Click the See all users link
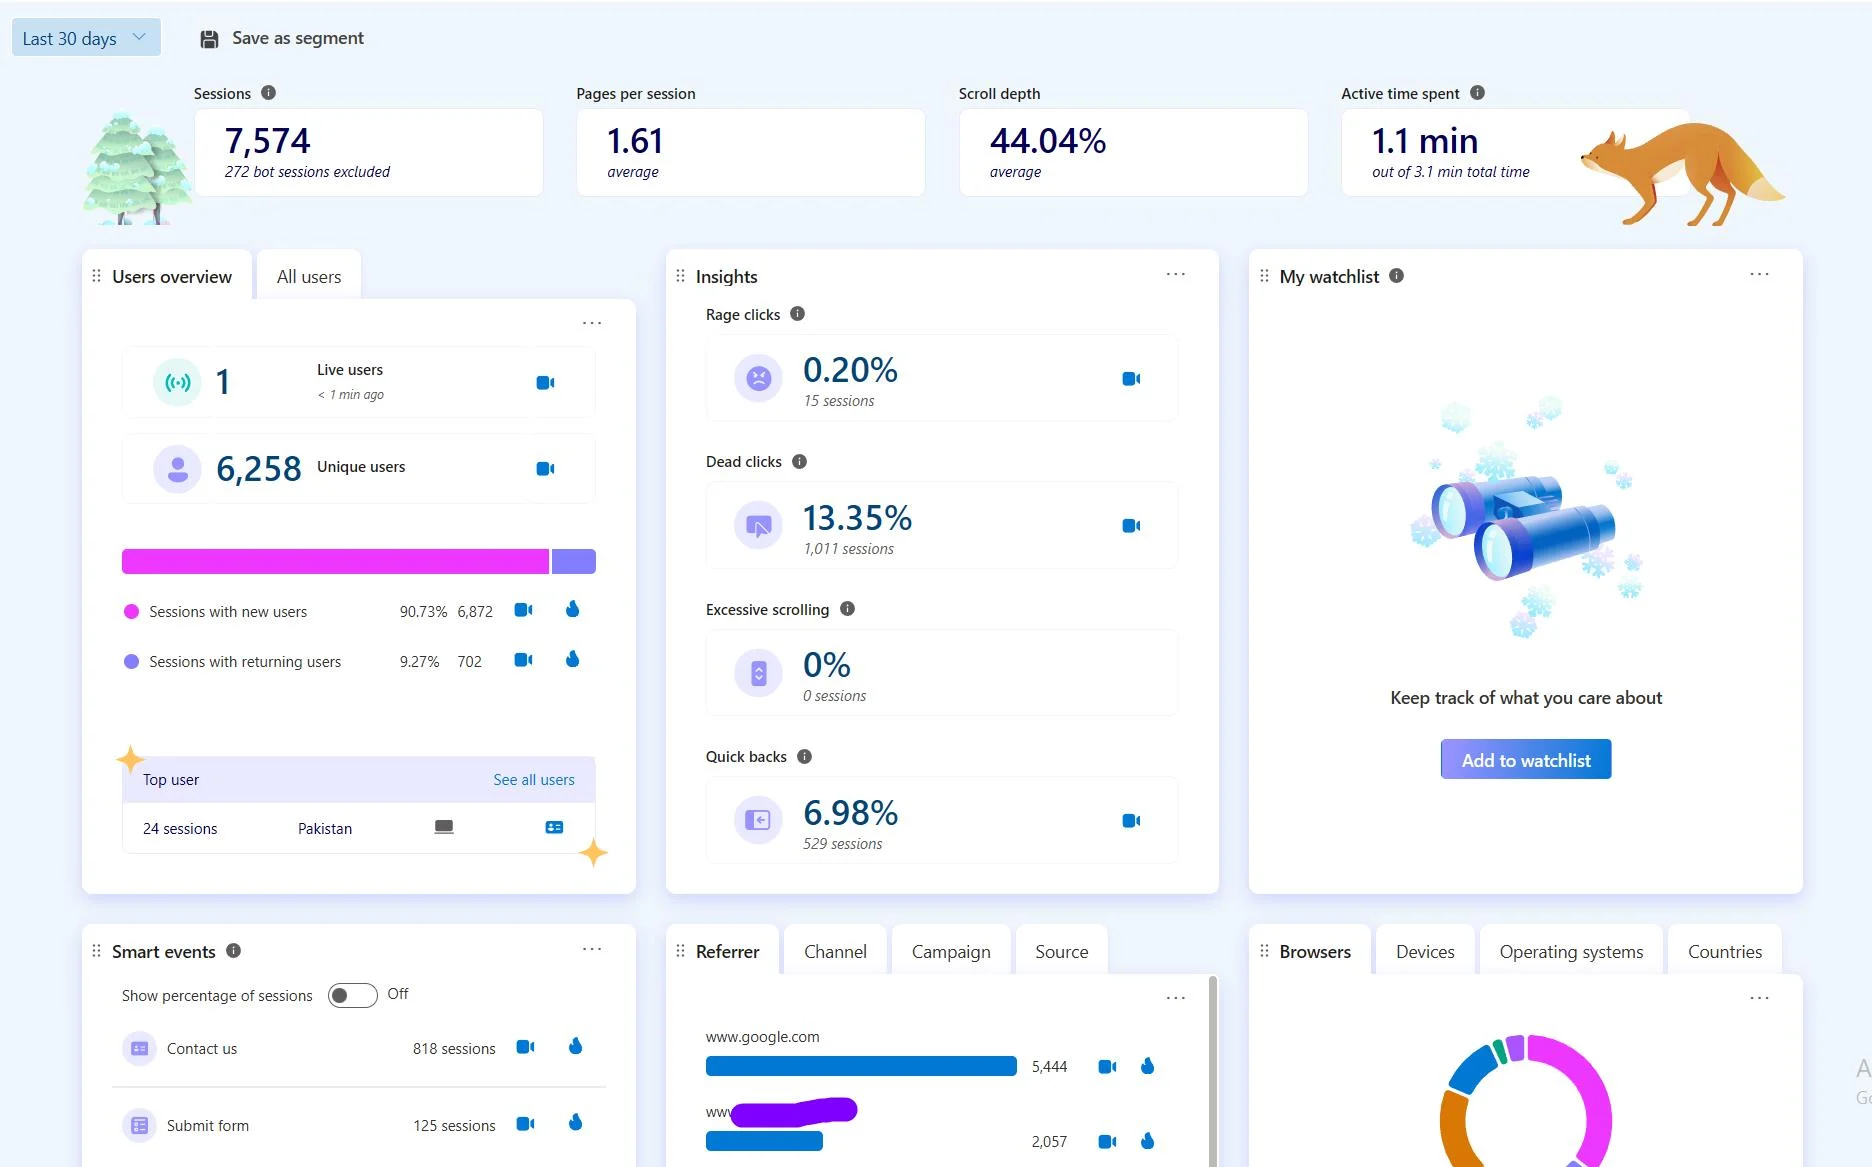The width and height of the screenshot is (1872, 1167). (534, 780)
